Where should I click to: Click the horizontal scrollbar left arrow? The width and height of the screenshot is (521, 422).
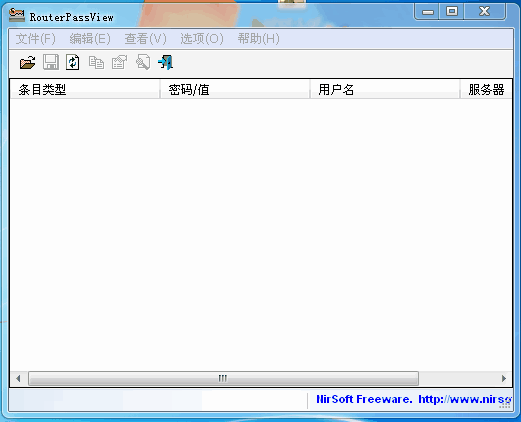(x=18, y=379)
